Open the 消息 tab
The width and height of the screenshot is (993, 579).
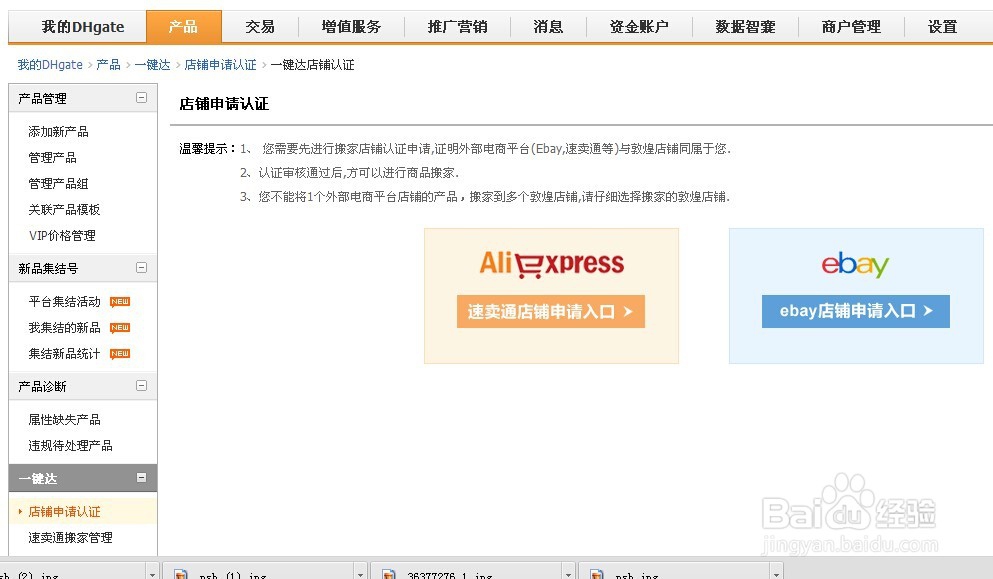pyautogui.click(x=548, y=27)
